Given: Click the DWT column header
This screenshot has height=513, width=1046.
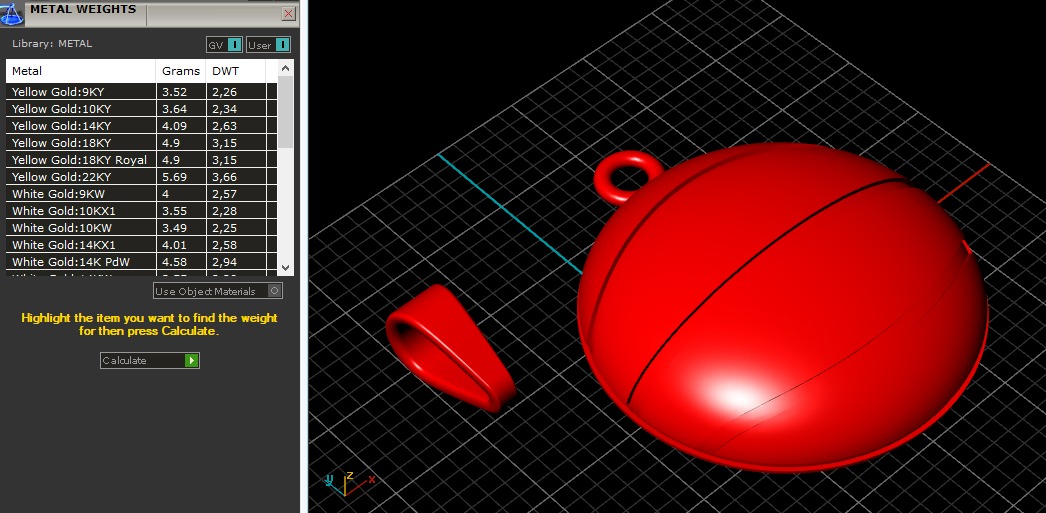Looking at the screenshot, I should (x=235, y=71).
